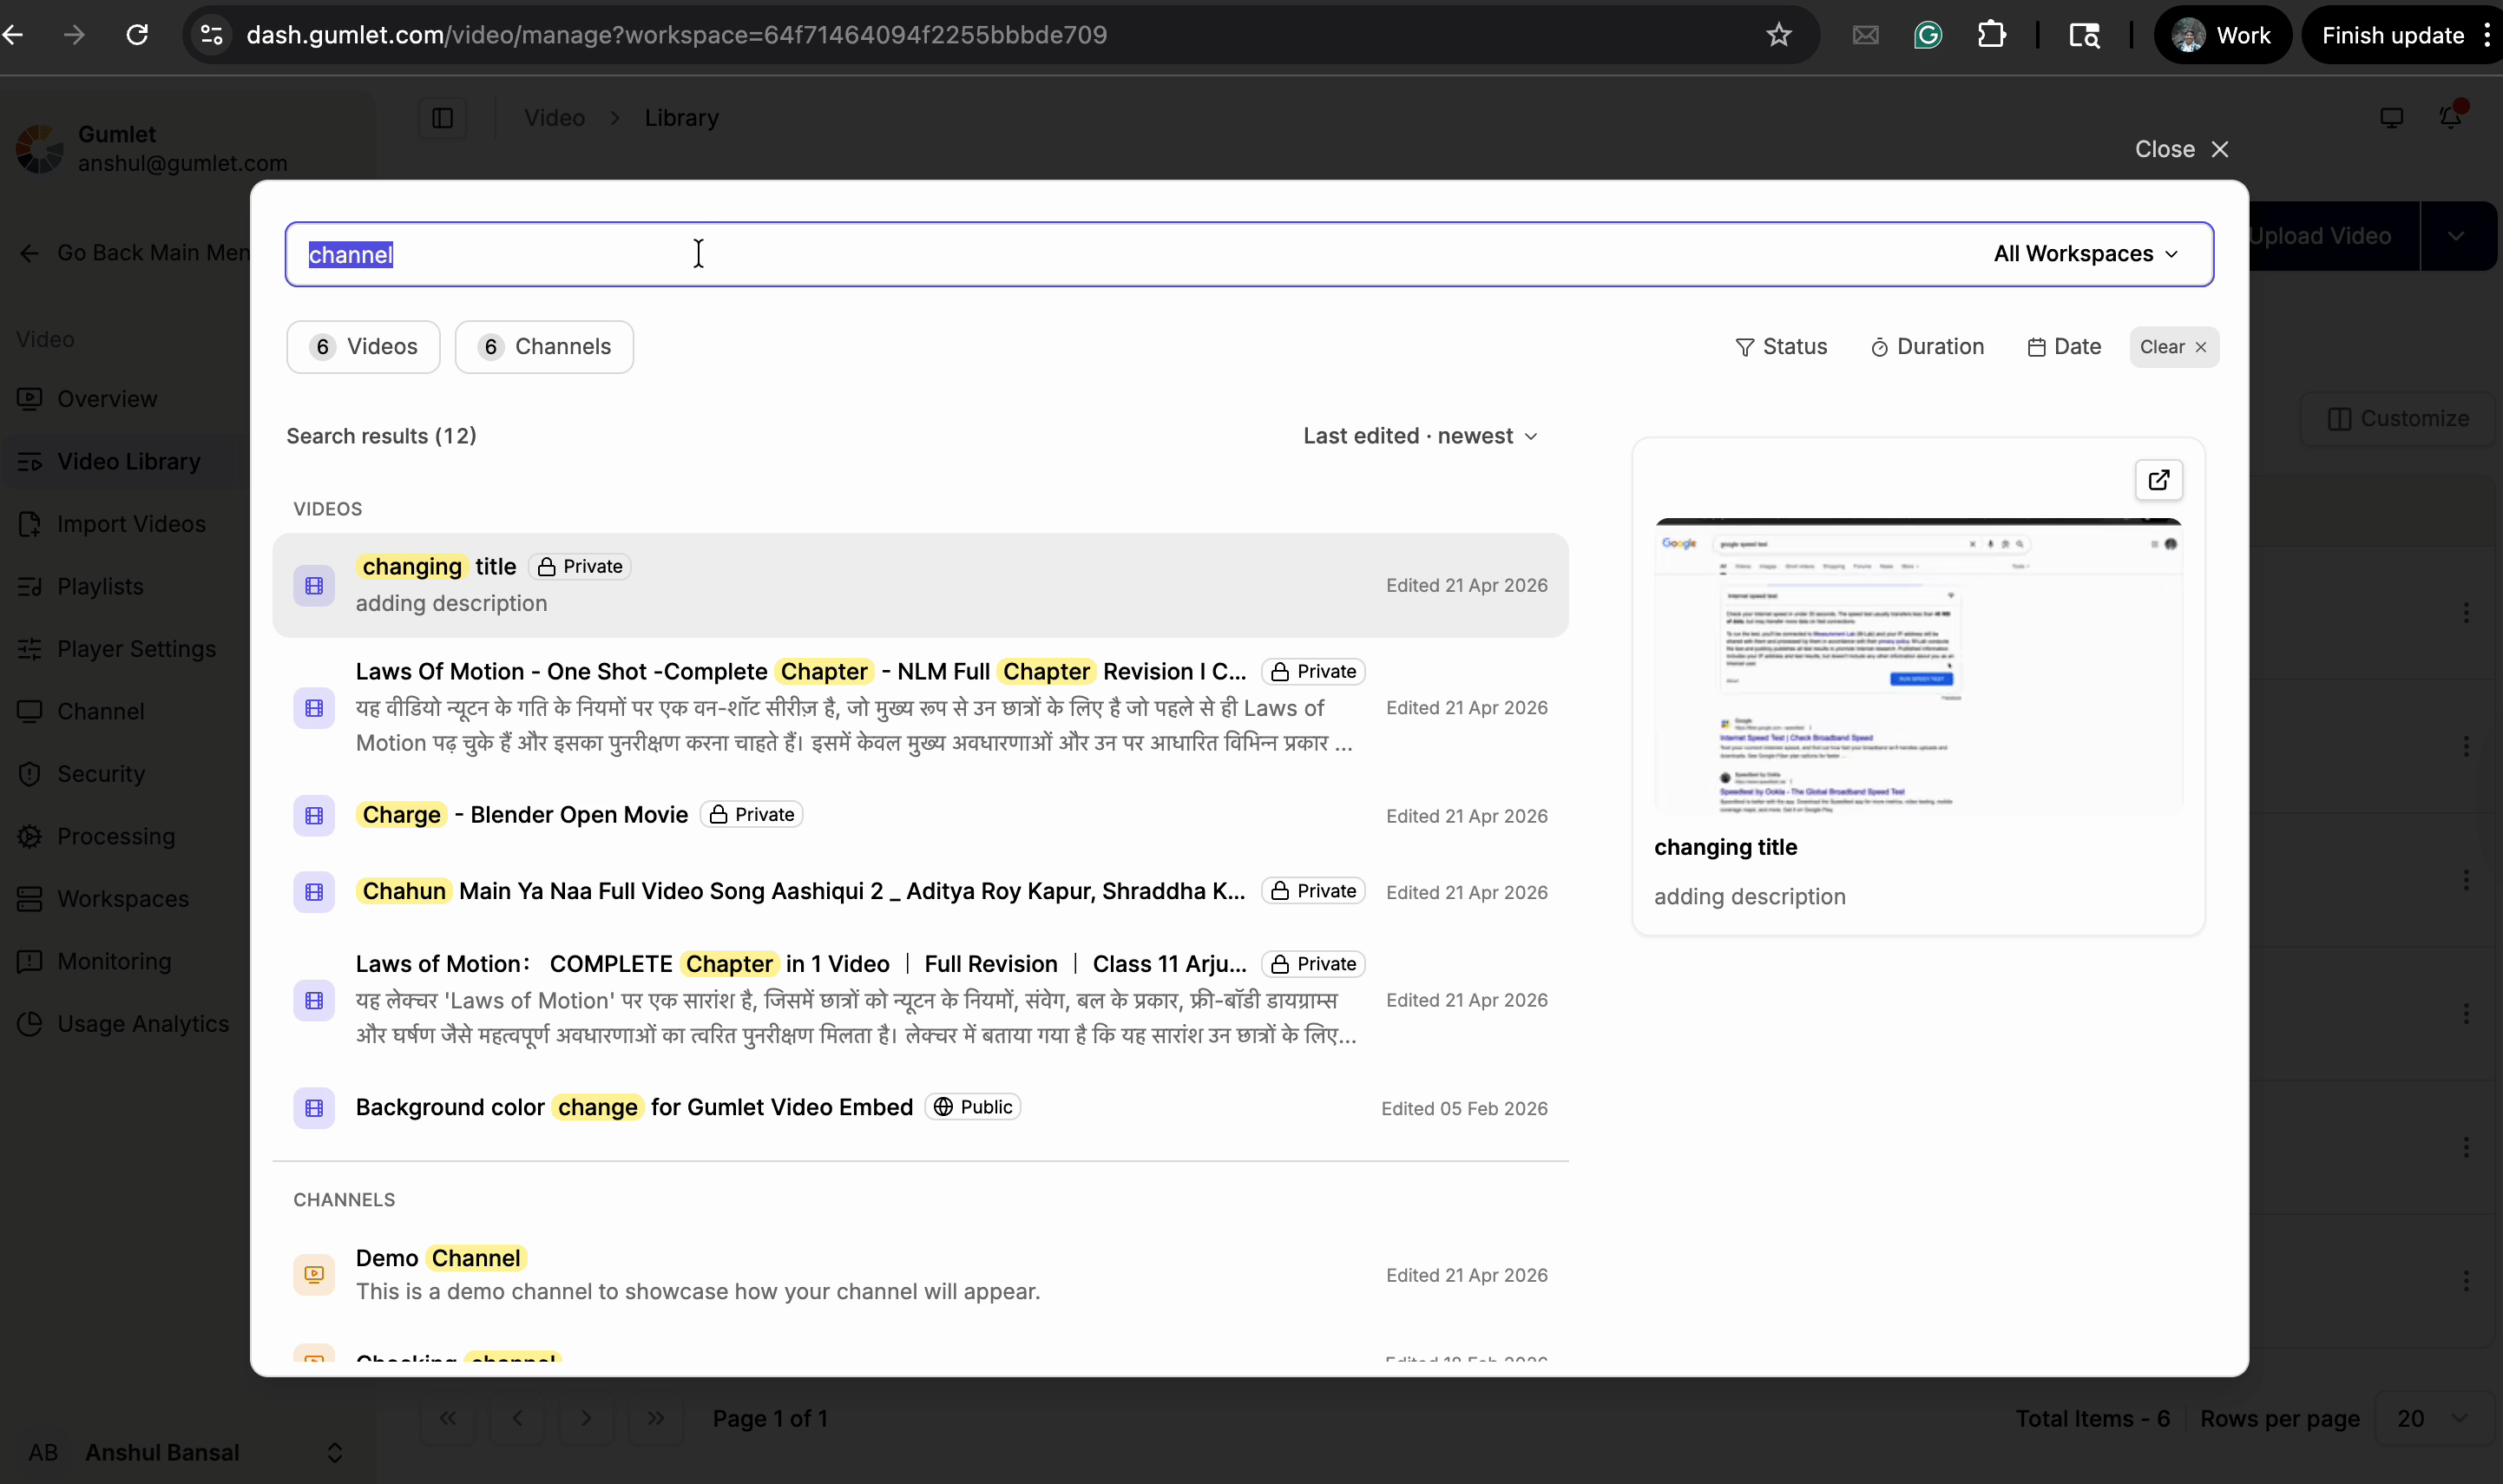The height and width of the screenshot is (1484, 2503).
Task: Click the browser address bar URL
Action: pyautogui.click(x=676, y=35)
